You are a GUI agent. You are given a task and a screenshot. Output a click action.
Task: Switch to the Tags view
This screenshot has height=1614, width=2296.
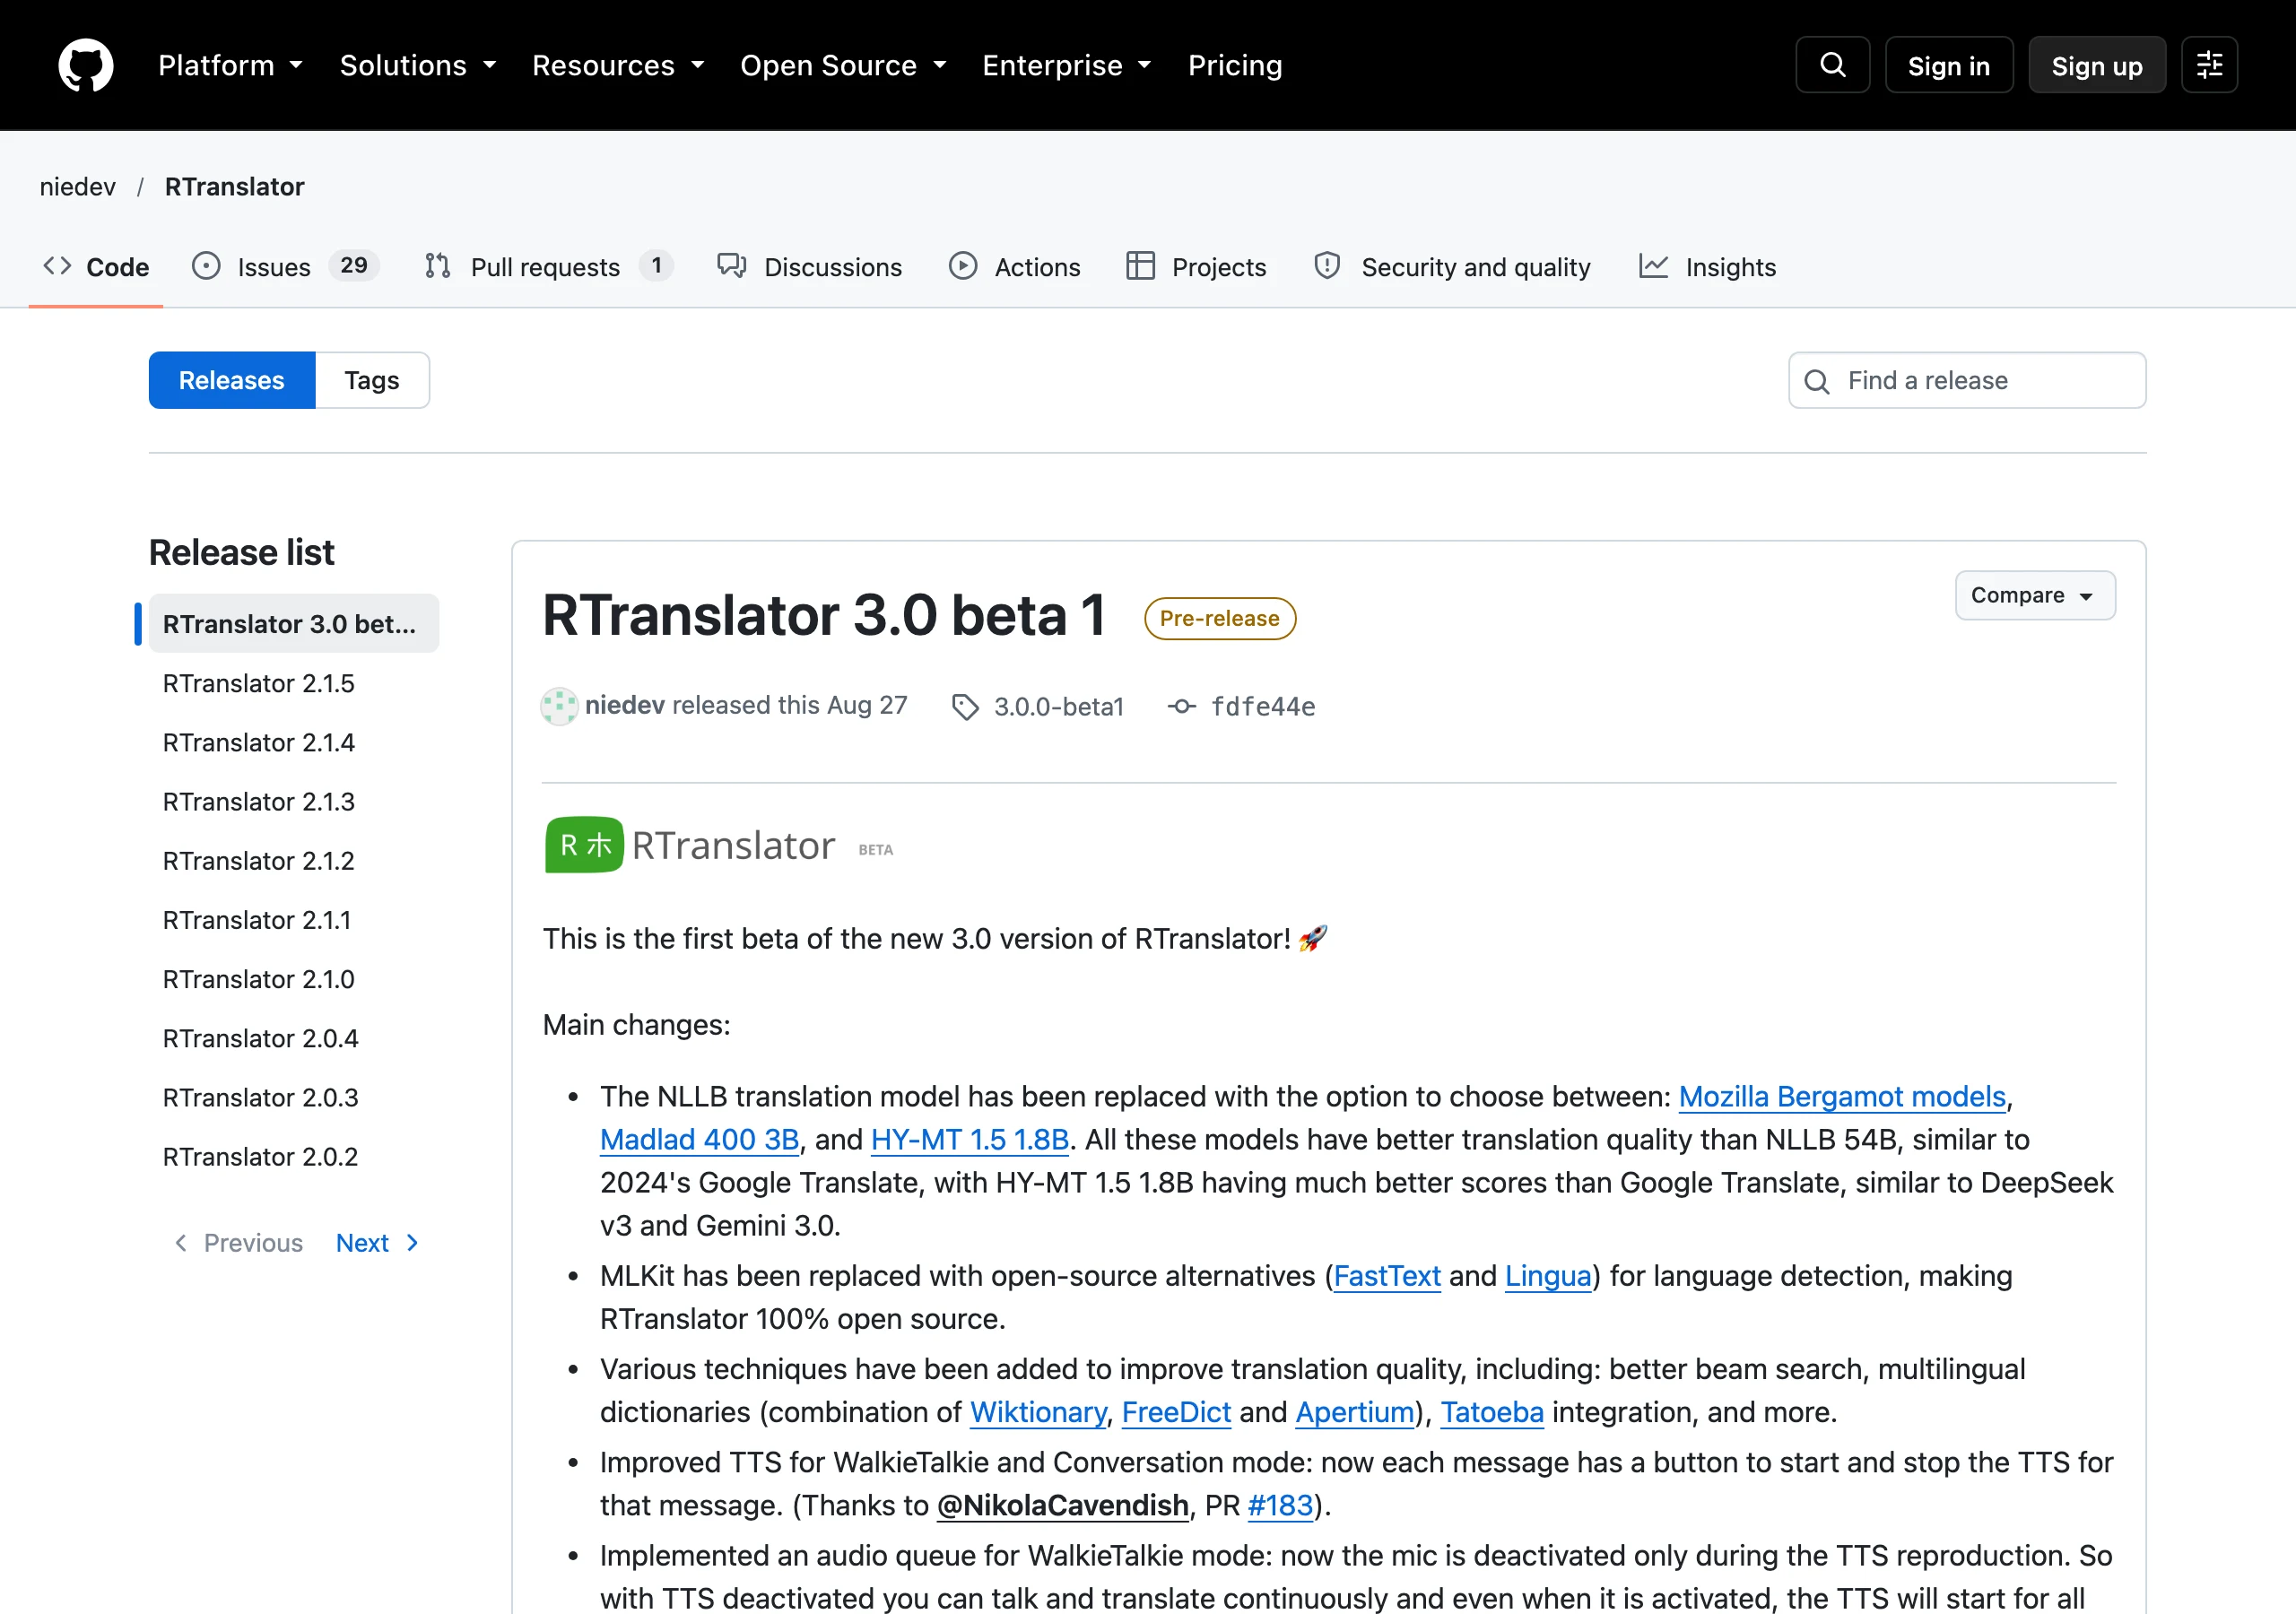(372, 380)
